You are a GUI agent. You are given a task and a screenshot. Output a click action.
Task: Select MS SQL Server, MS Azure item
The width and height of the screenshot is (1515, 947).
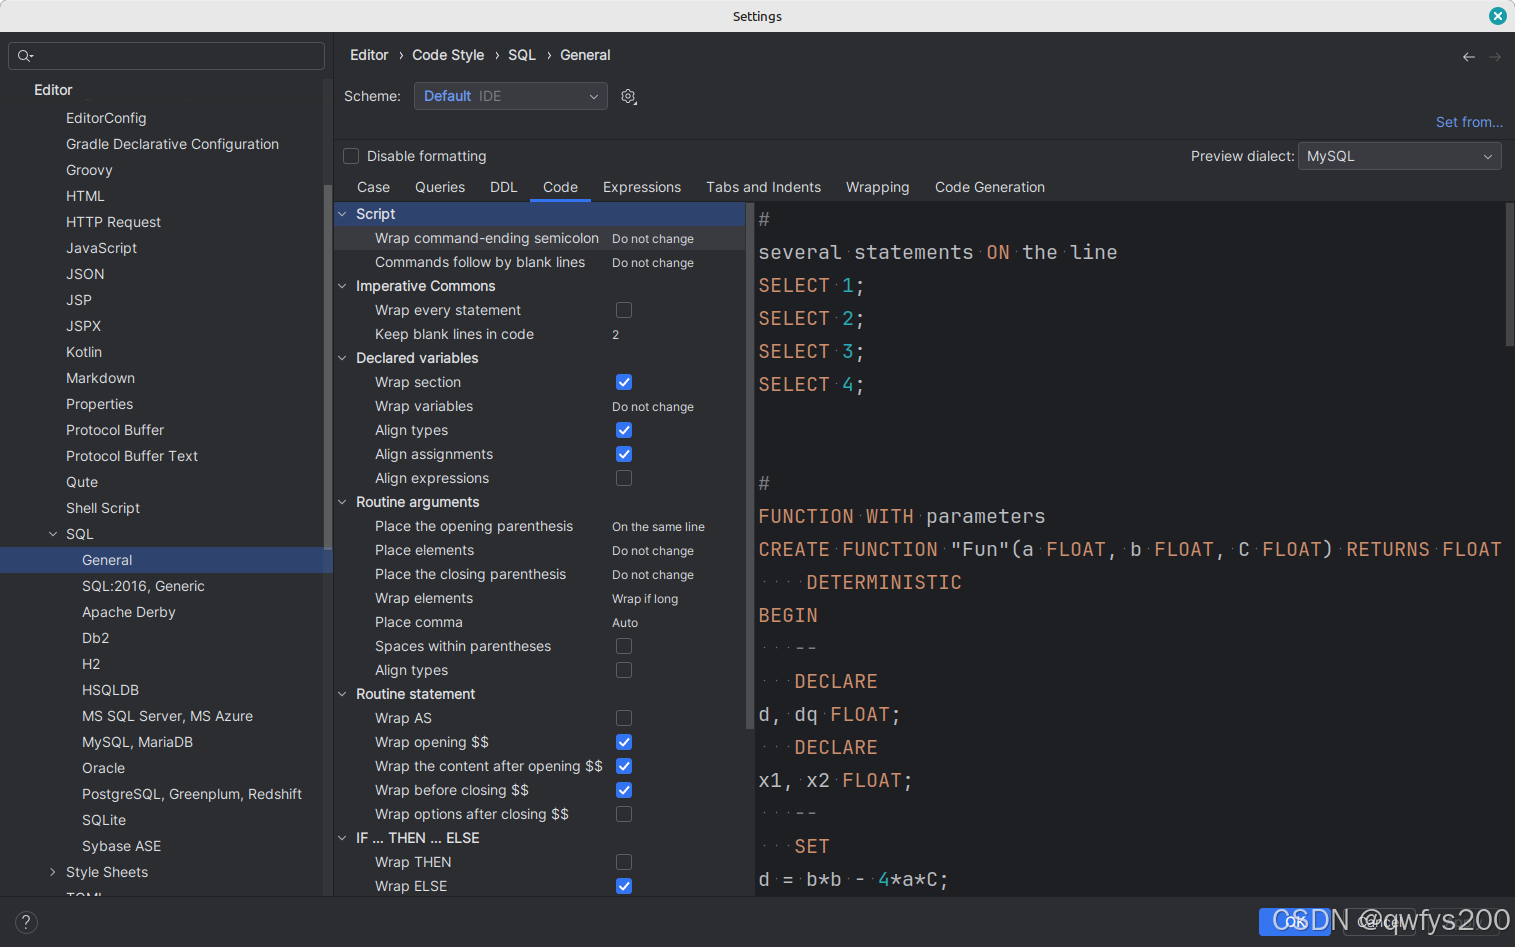167,716
